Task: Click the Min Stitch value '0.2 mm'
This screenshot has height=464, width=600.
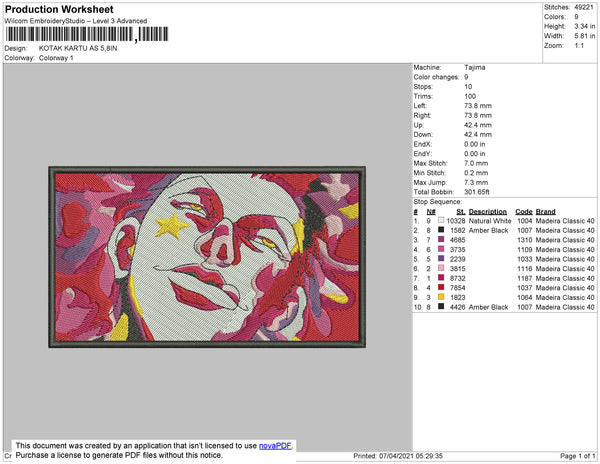Action: 476,173
